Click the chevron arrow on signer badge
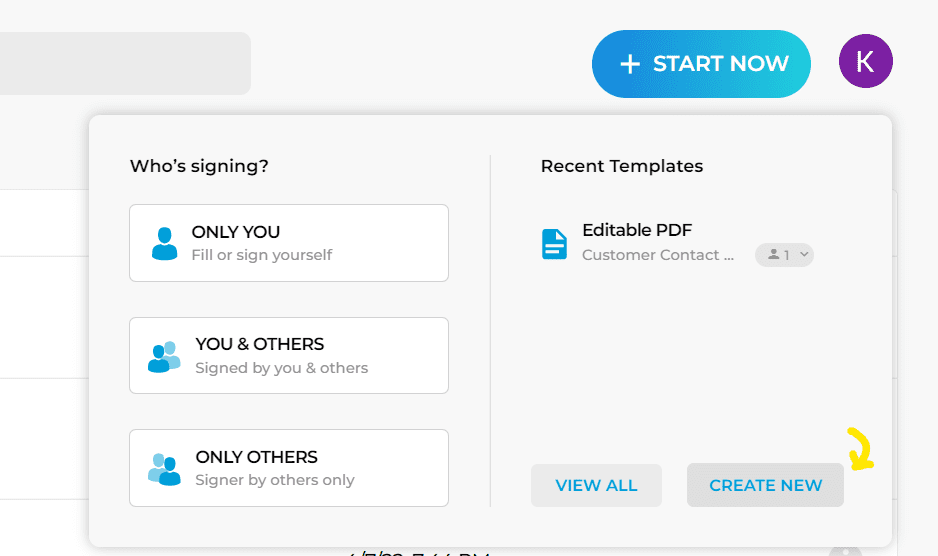Screen dimensions: 938x556 [804, 254]
